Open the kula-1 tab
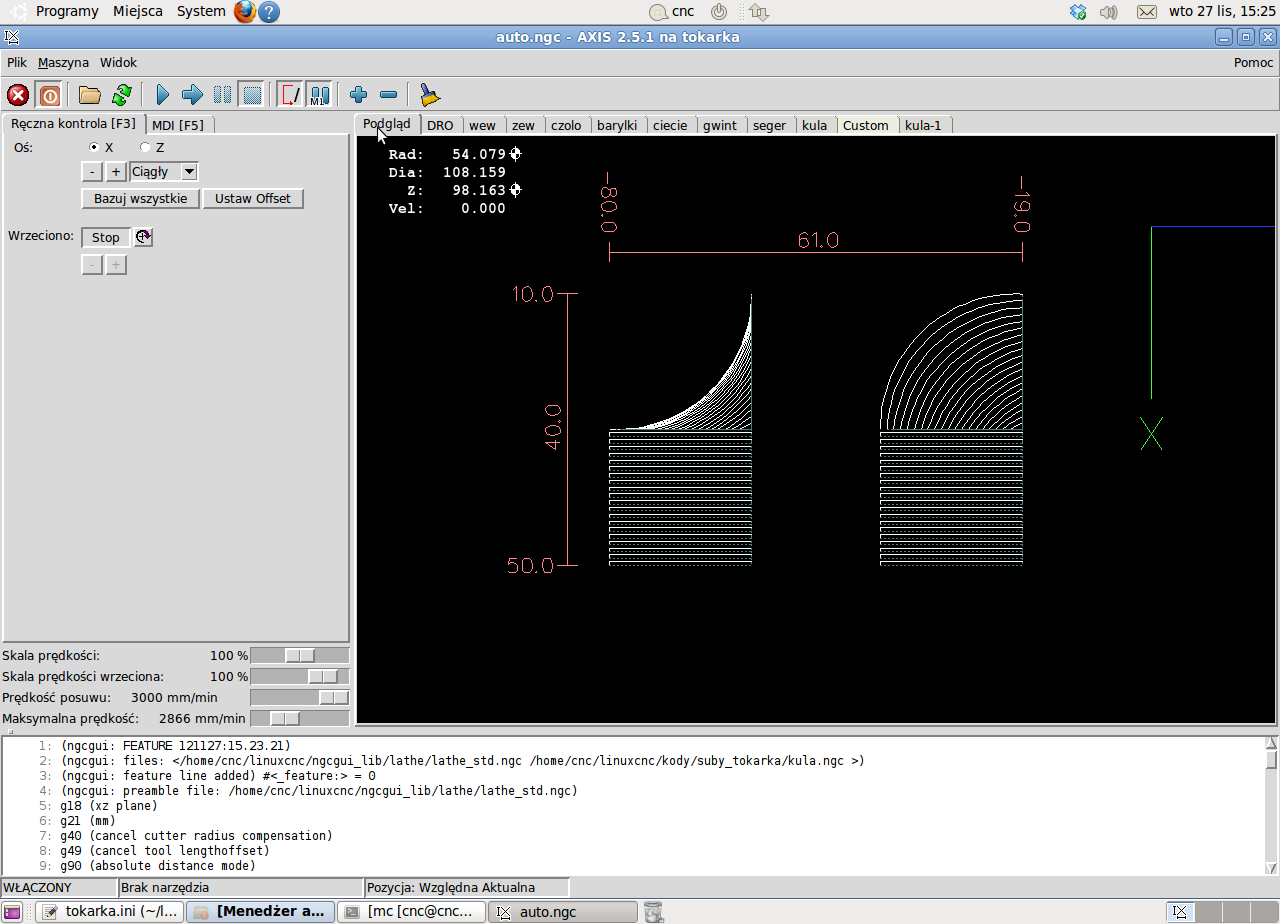 coord(923,125)
